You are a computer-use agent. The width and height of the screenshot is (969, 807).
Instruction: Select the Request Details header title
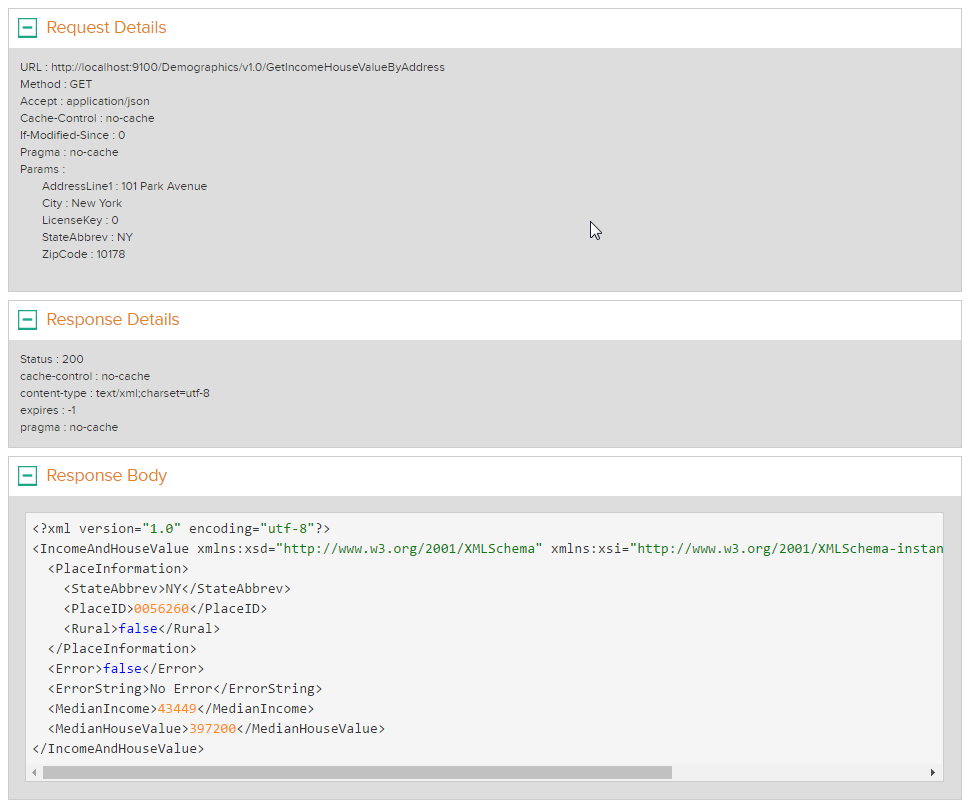point(106,27)
